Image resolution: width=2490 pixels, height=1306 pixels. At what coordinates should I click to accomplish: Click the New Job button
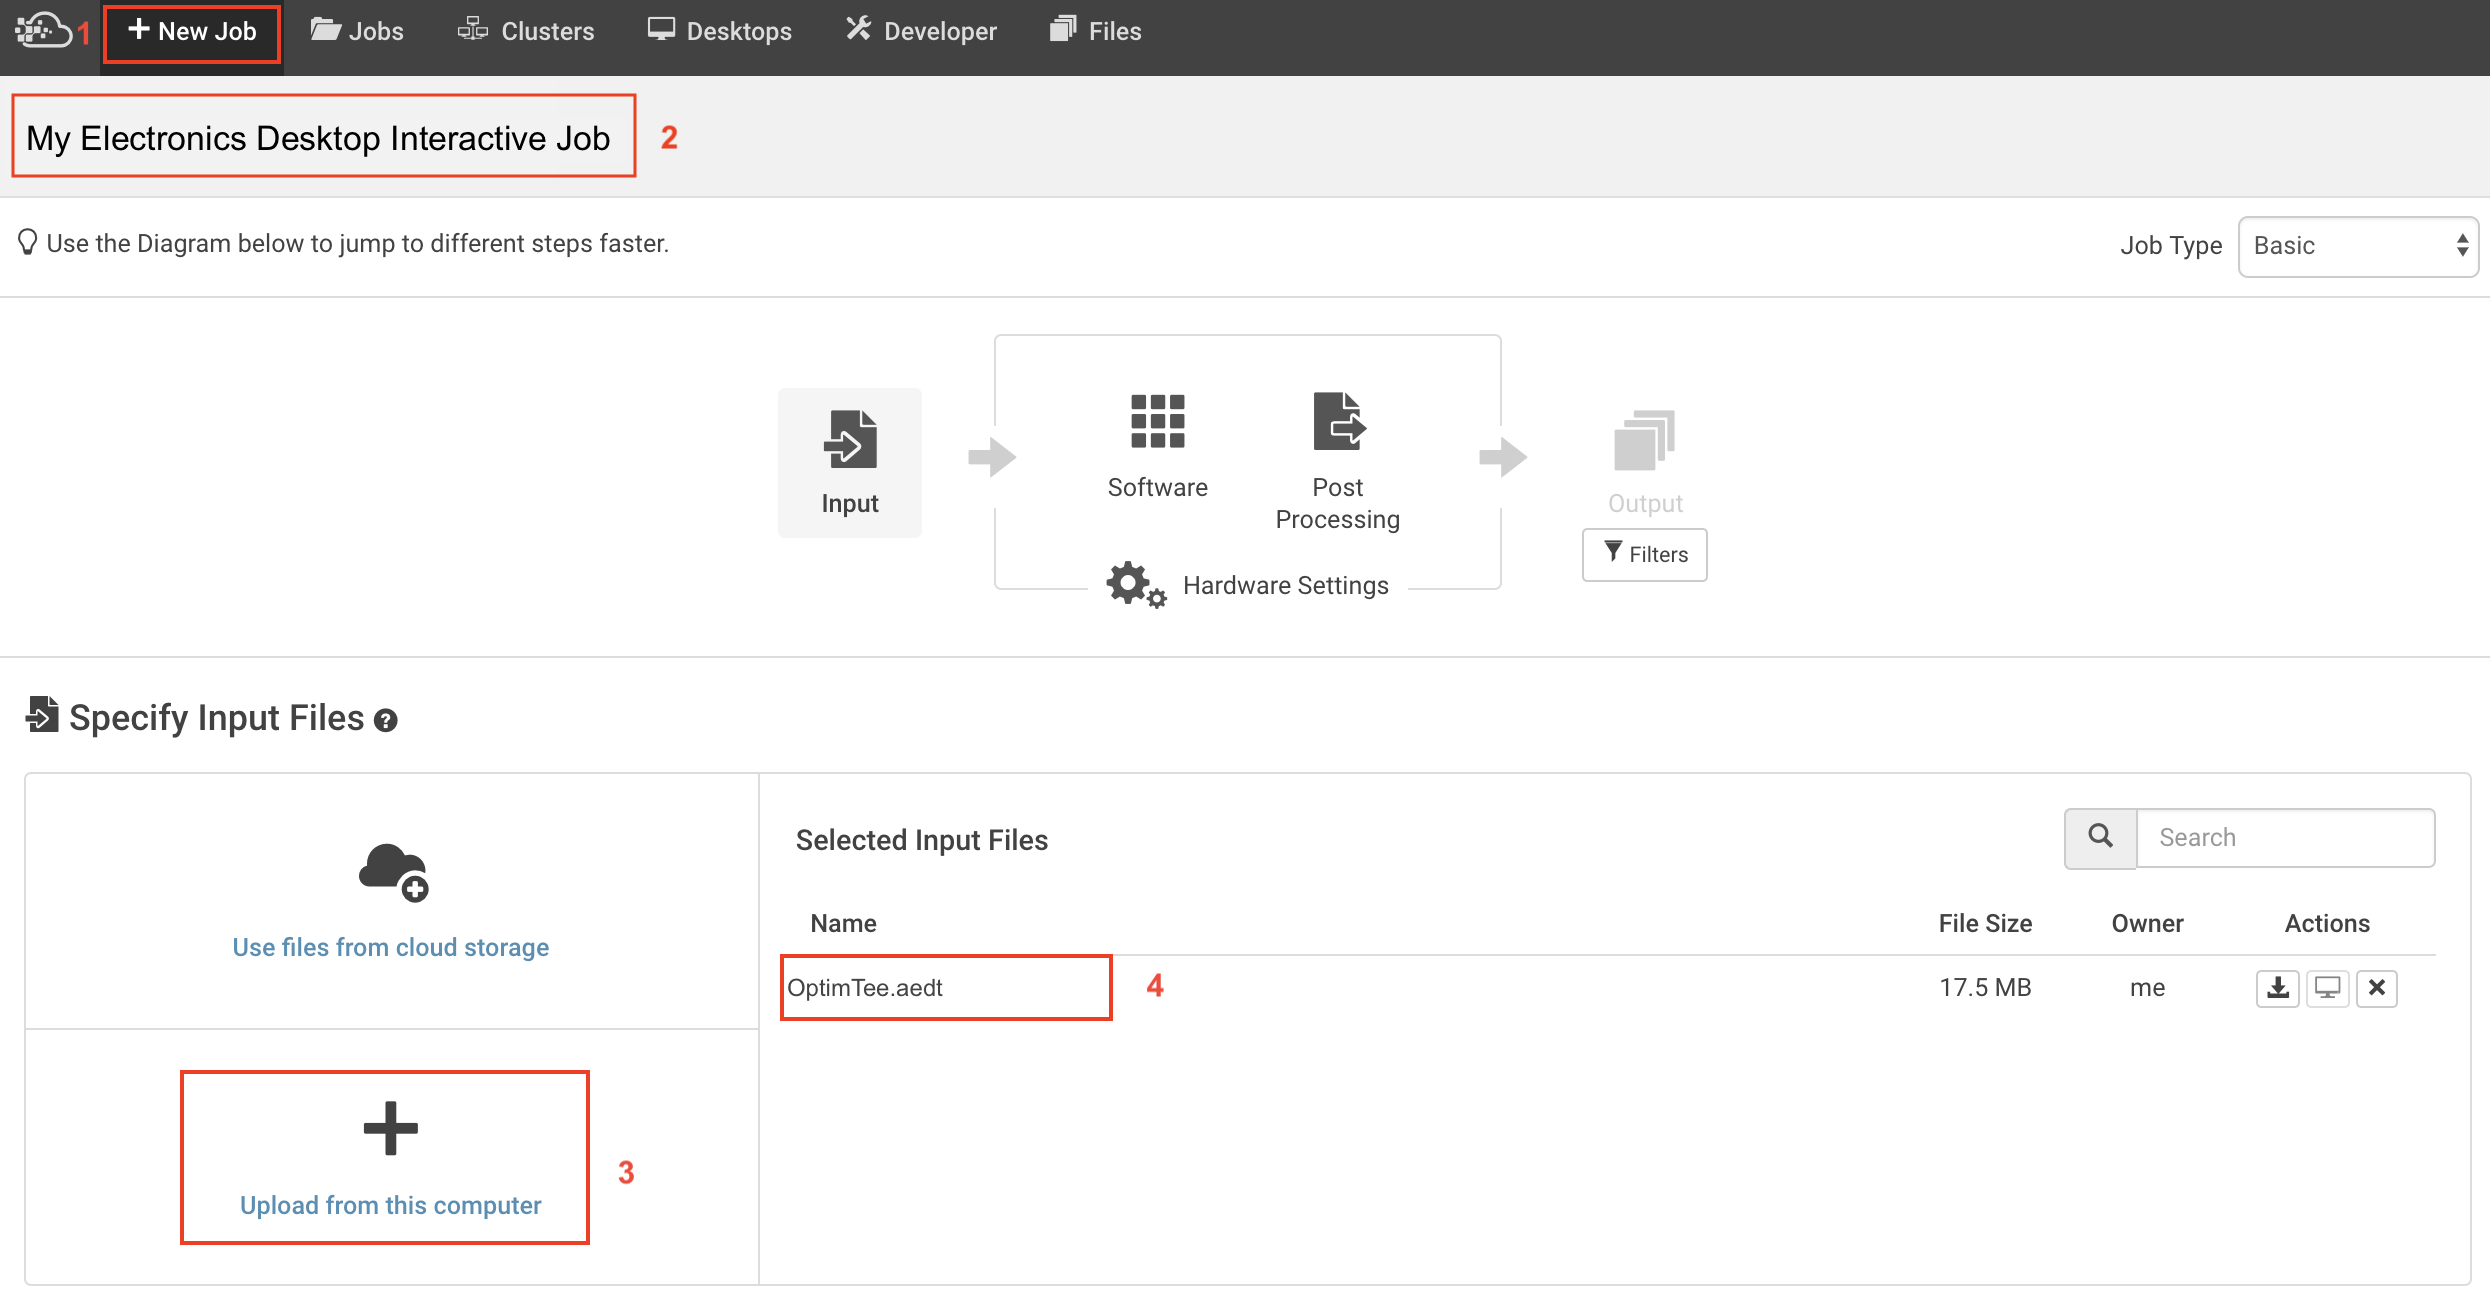(192, 31)
